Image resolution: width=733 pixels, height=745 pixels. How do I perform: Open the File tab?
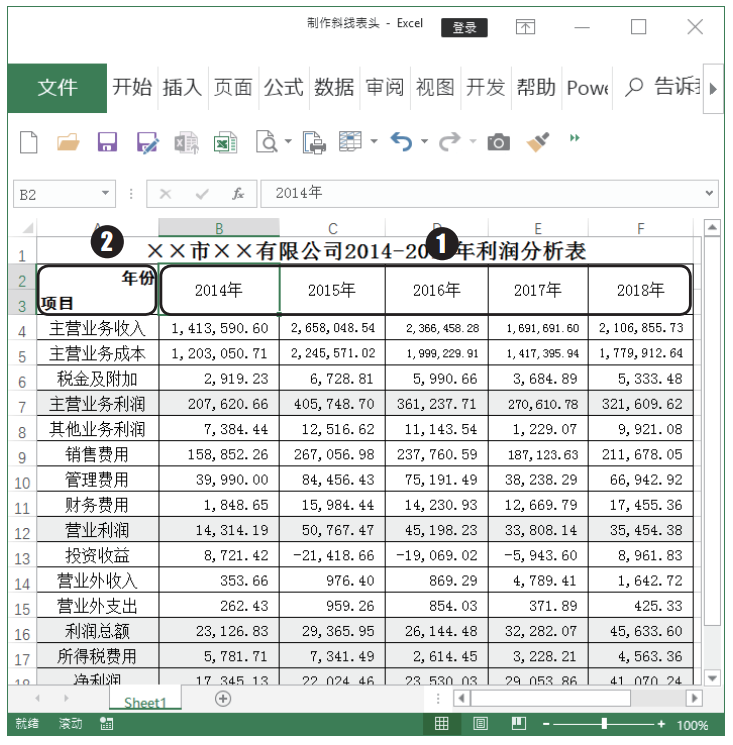(x=57, y=88)
